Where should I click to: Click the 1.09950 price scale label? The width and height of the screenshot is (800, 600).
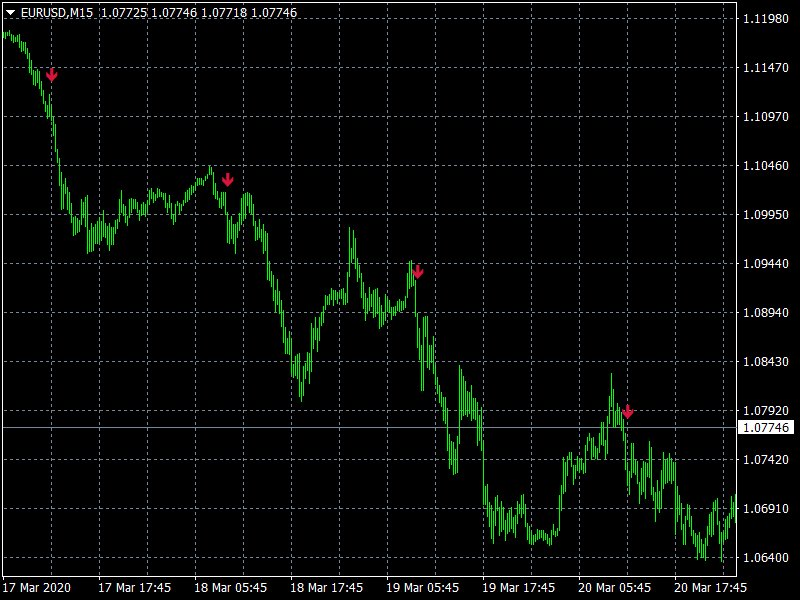pyautogui.click(x=766, y=215)
